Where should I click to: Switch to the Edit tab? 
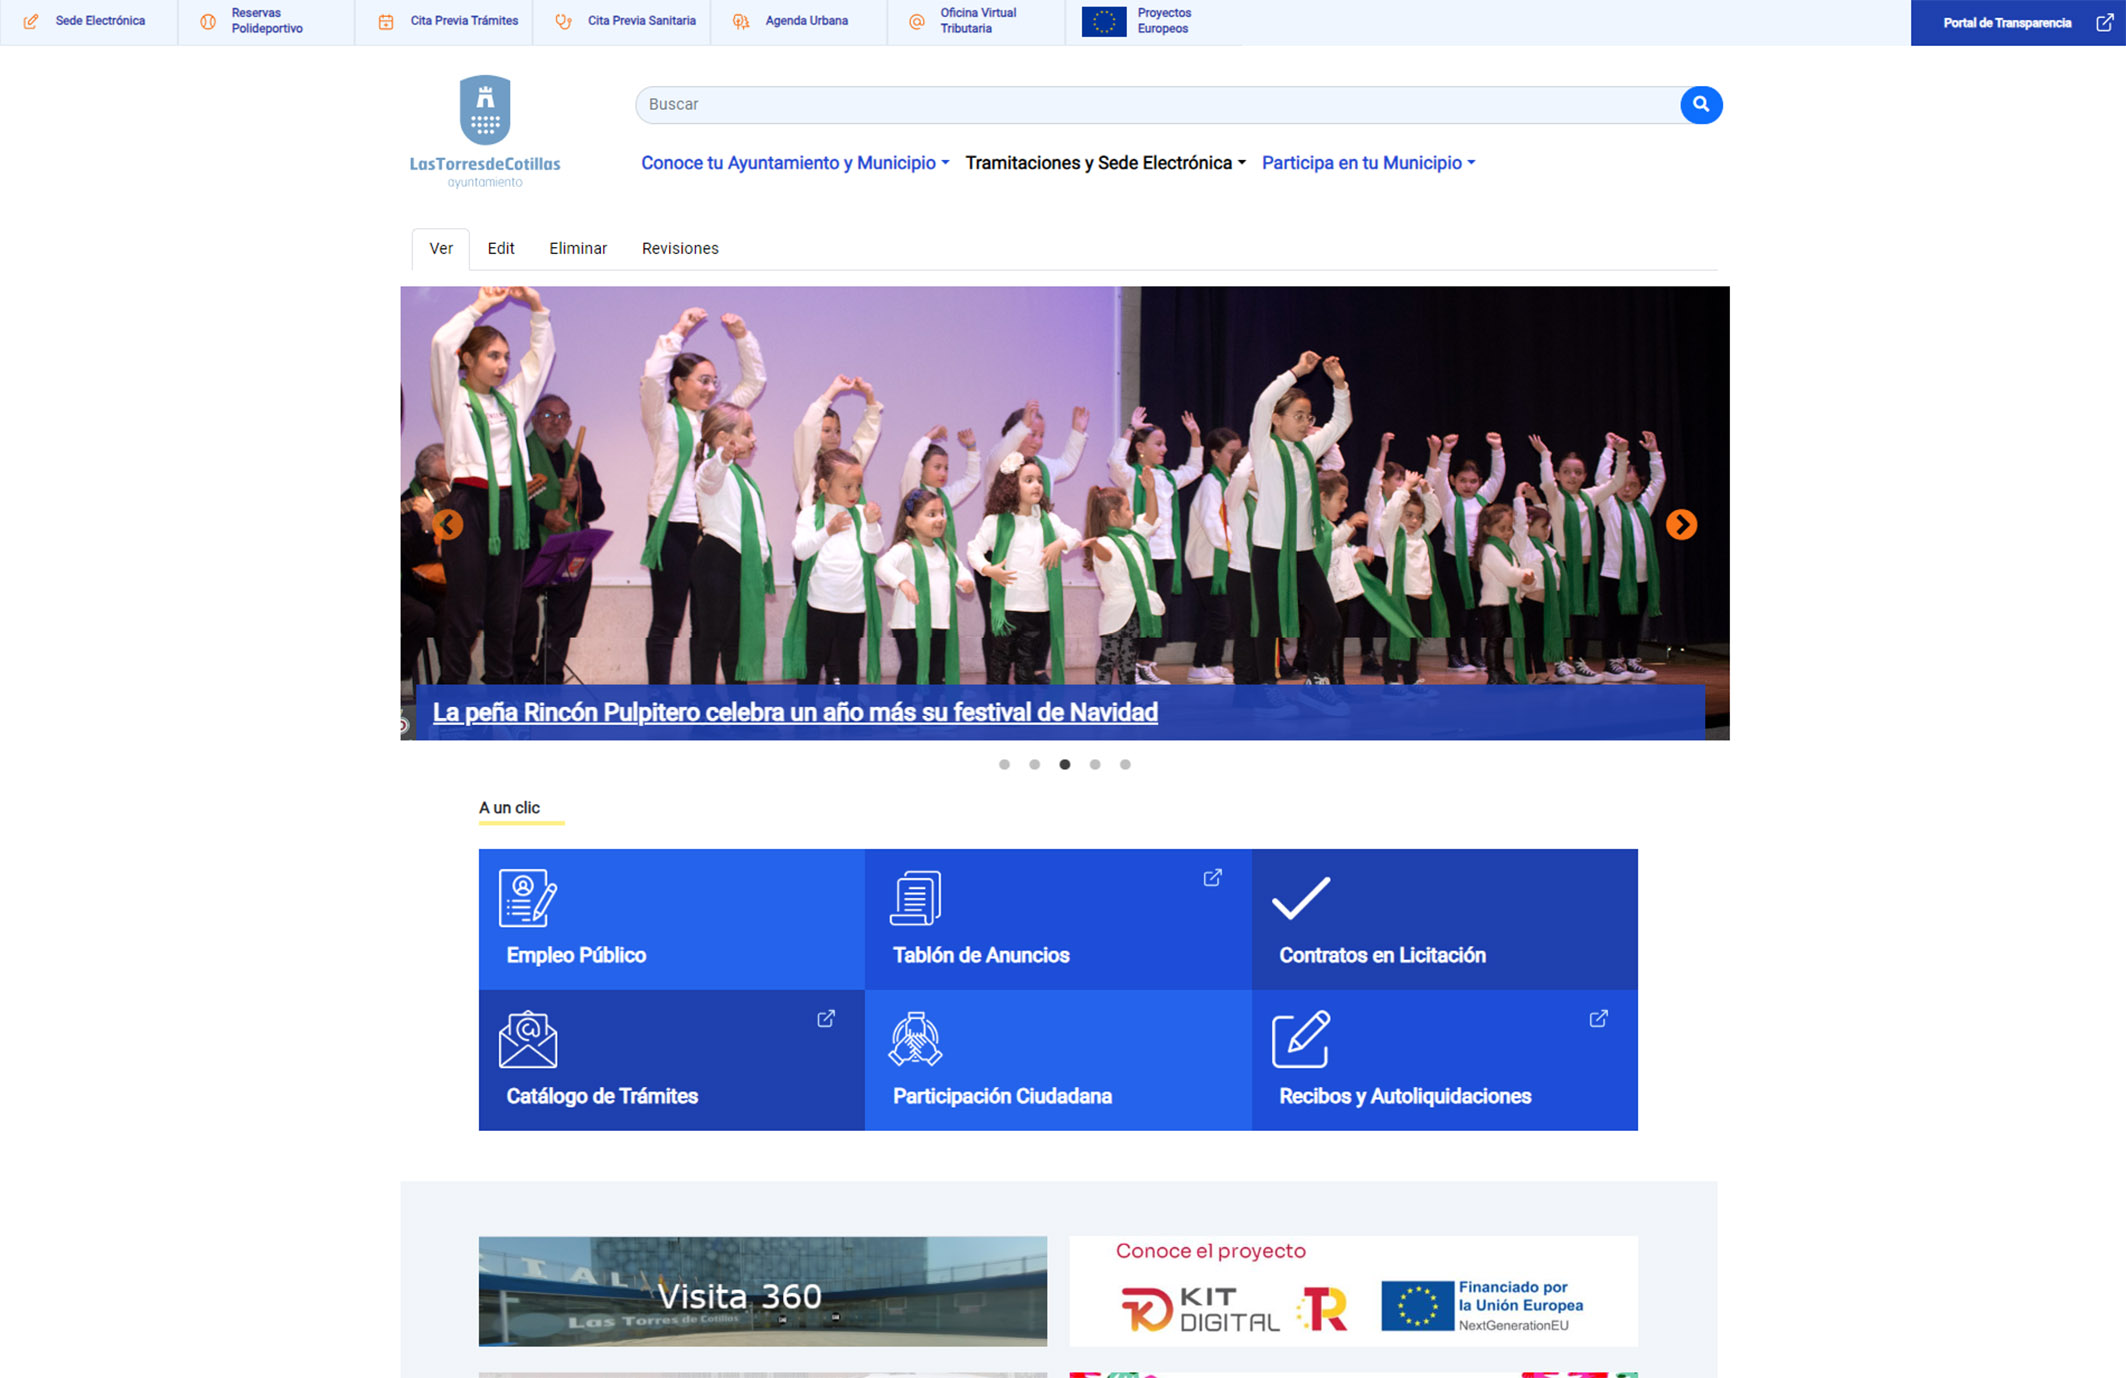pos(500,248)
